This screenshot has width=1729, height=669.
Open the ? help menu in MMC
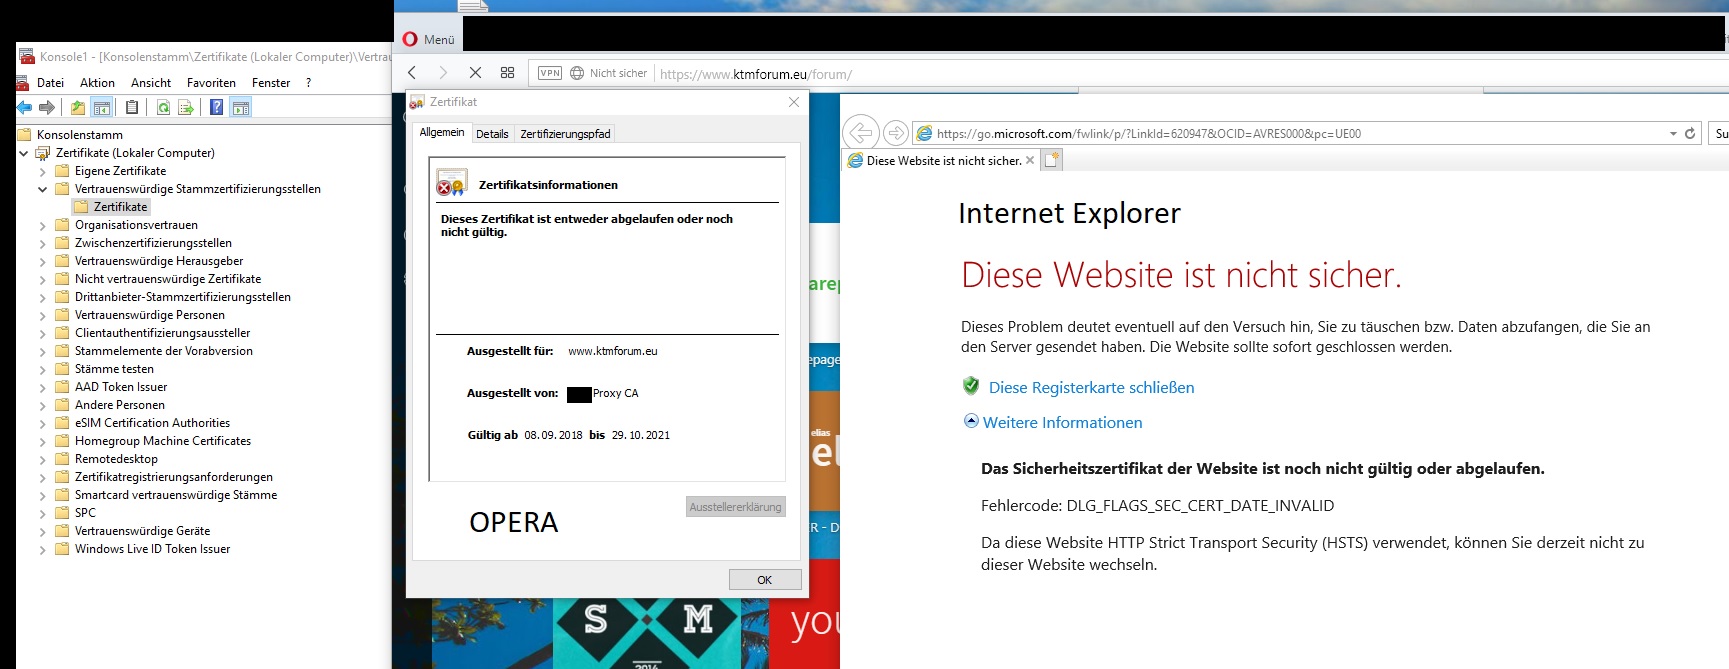[308, 83]
